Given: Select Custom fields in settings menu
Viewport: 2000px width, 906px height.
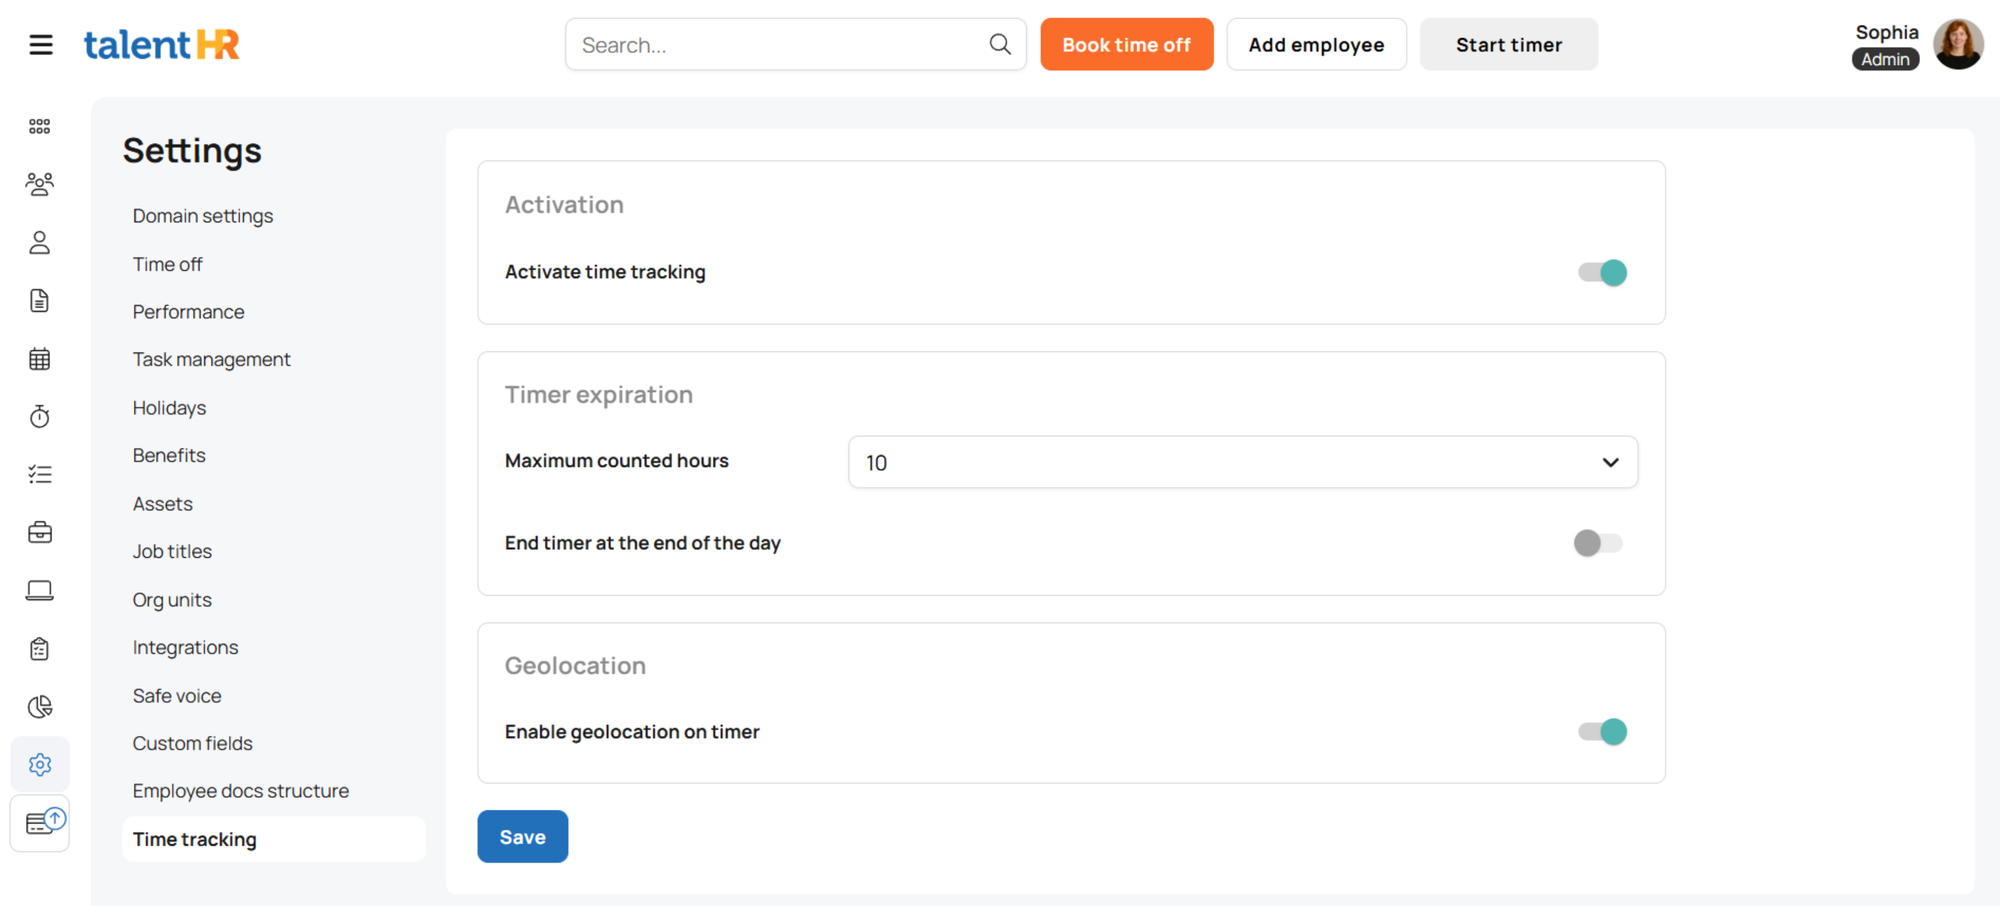Looking at the screenshot, I should pyautogui.click(x=192, y=744).
